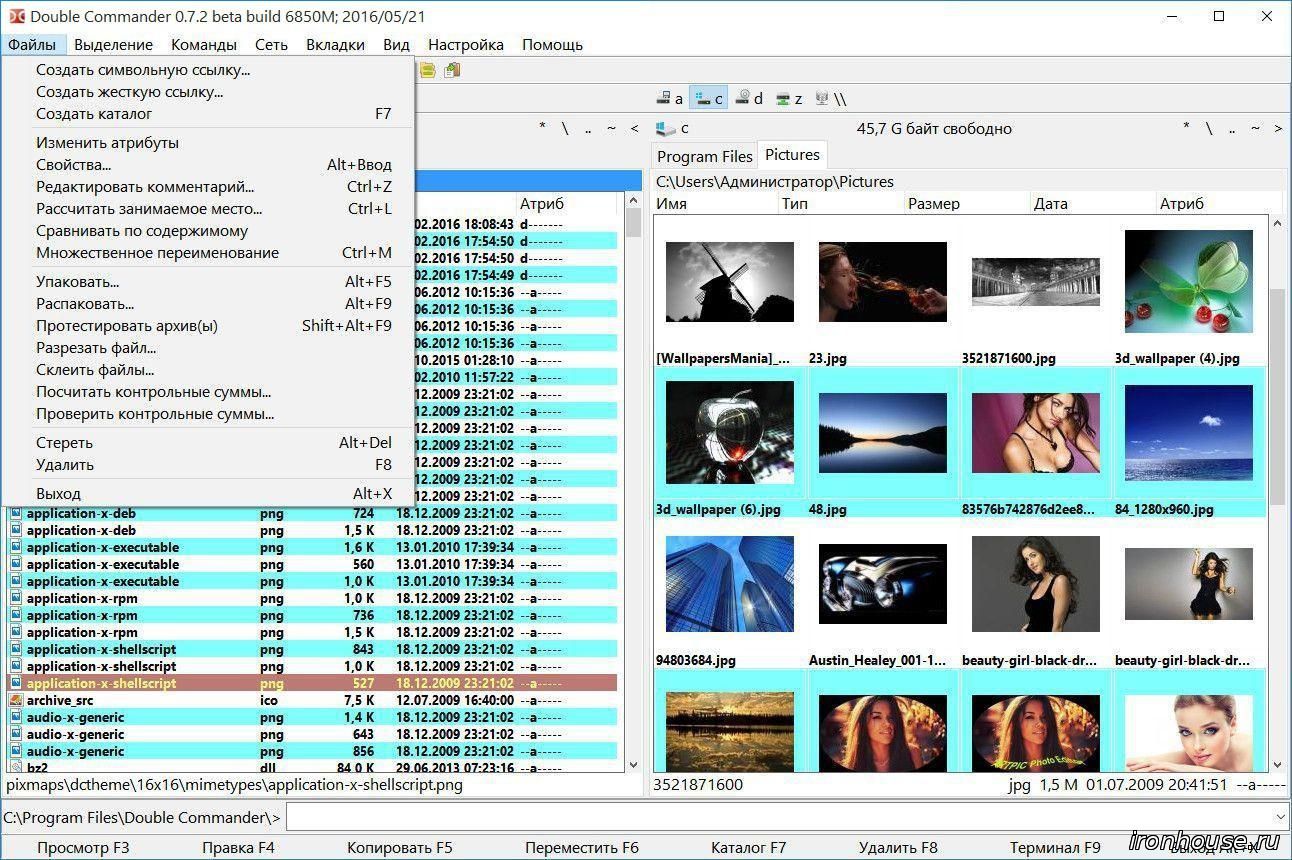Choose Множественное переименование menu entry

(209, 253)
